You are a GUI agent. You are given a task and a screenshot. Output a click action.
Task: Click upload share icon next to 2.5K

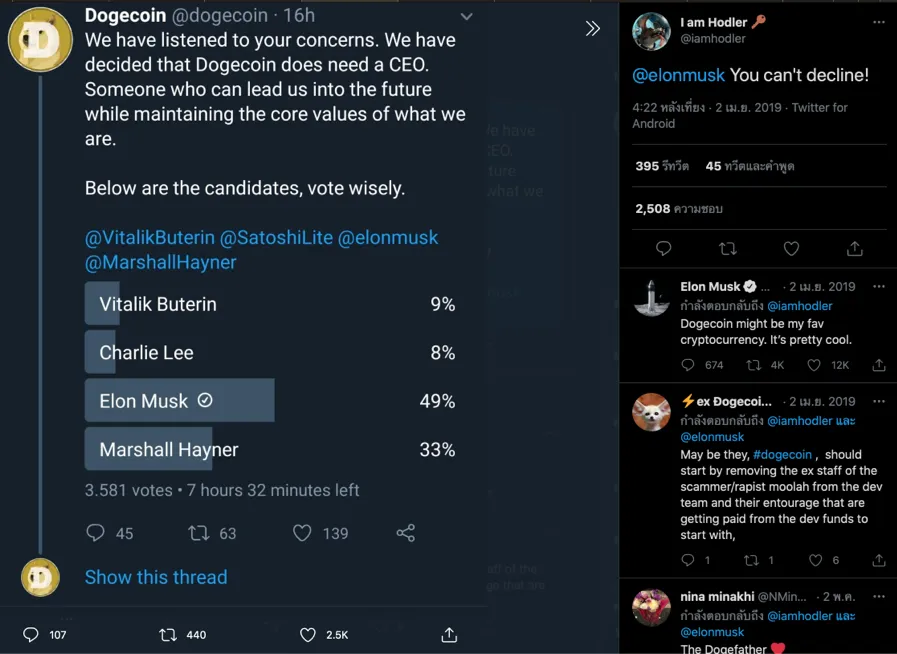coord(449,635)
